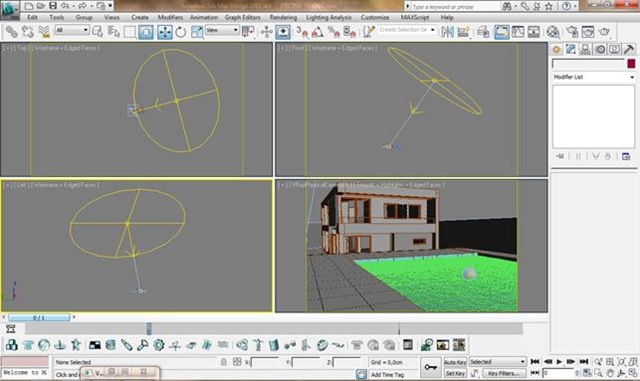This screenshot has width=640, height=381.
Task: Click the teapot Render Production icon
Action: coord(604,32)
